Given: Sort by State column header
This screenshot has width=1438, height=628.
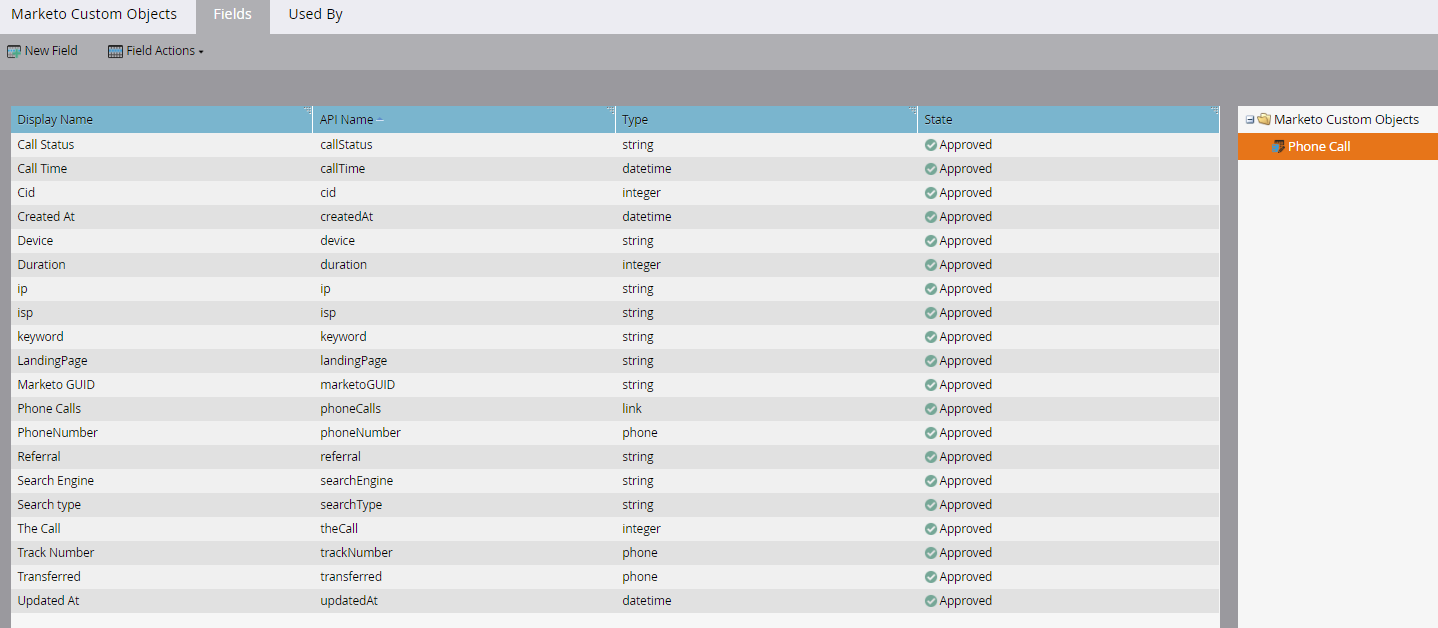Looking at the screenshot, I should point(938,119).
